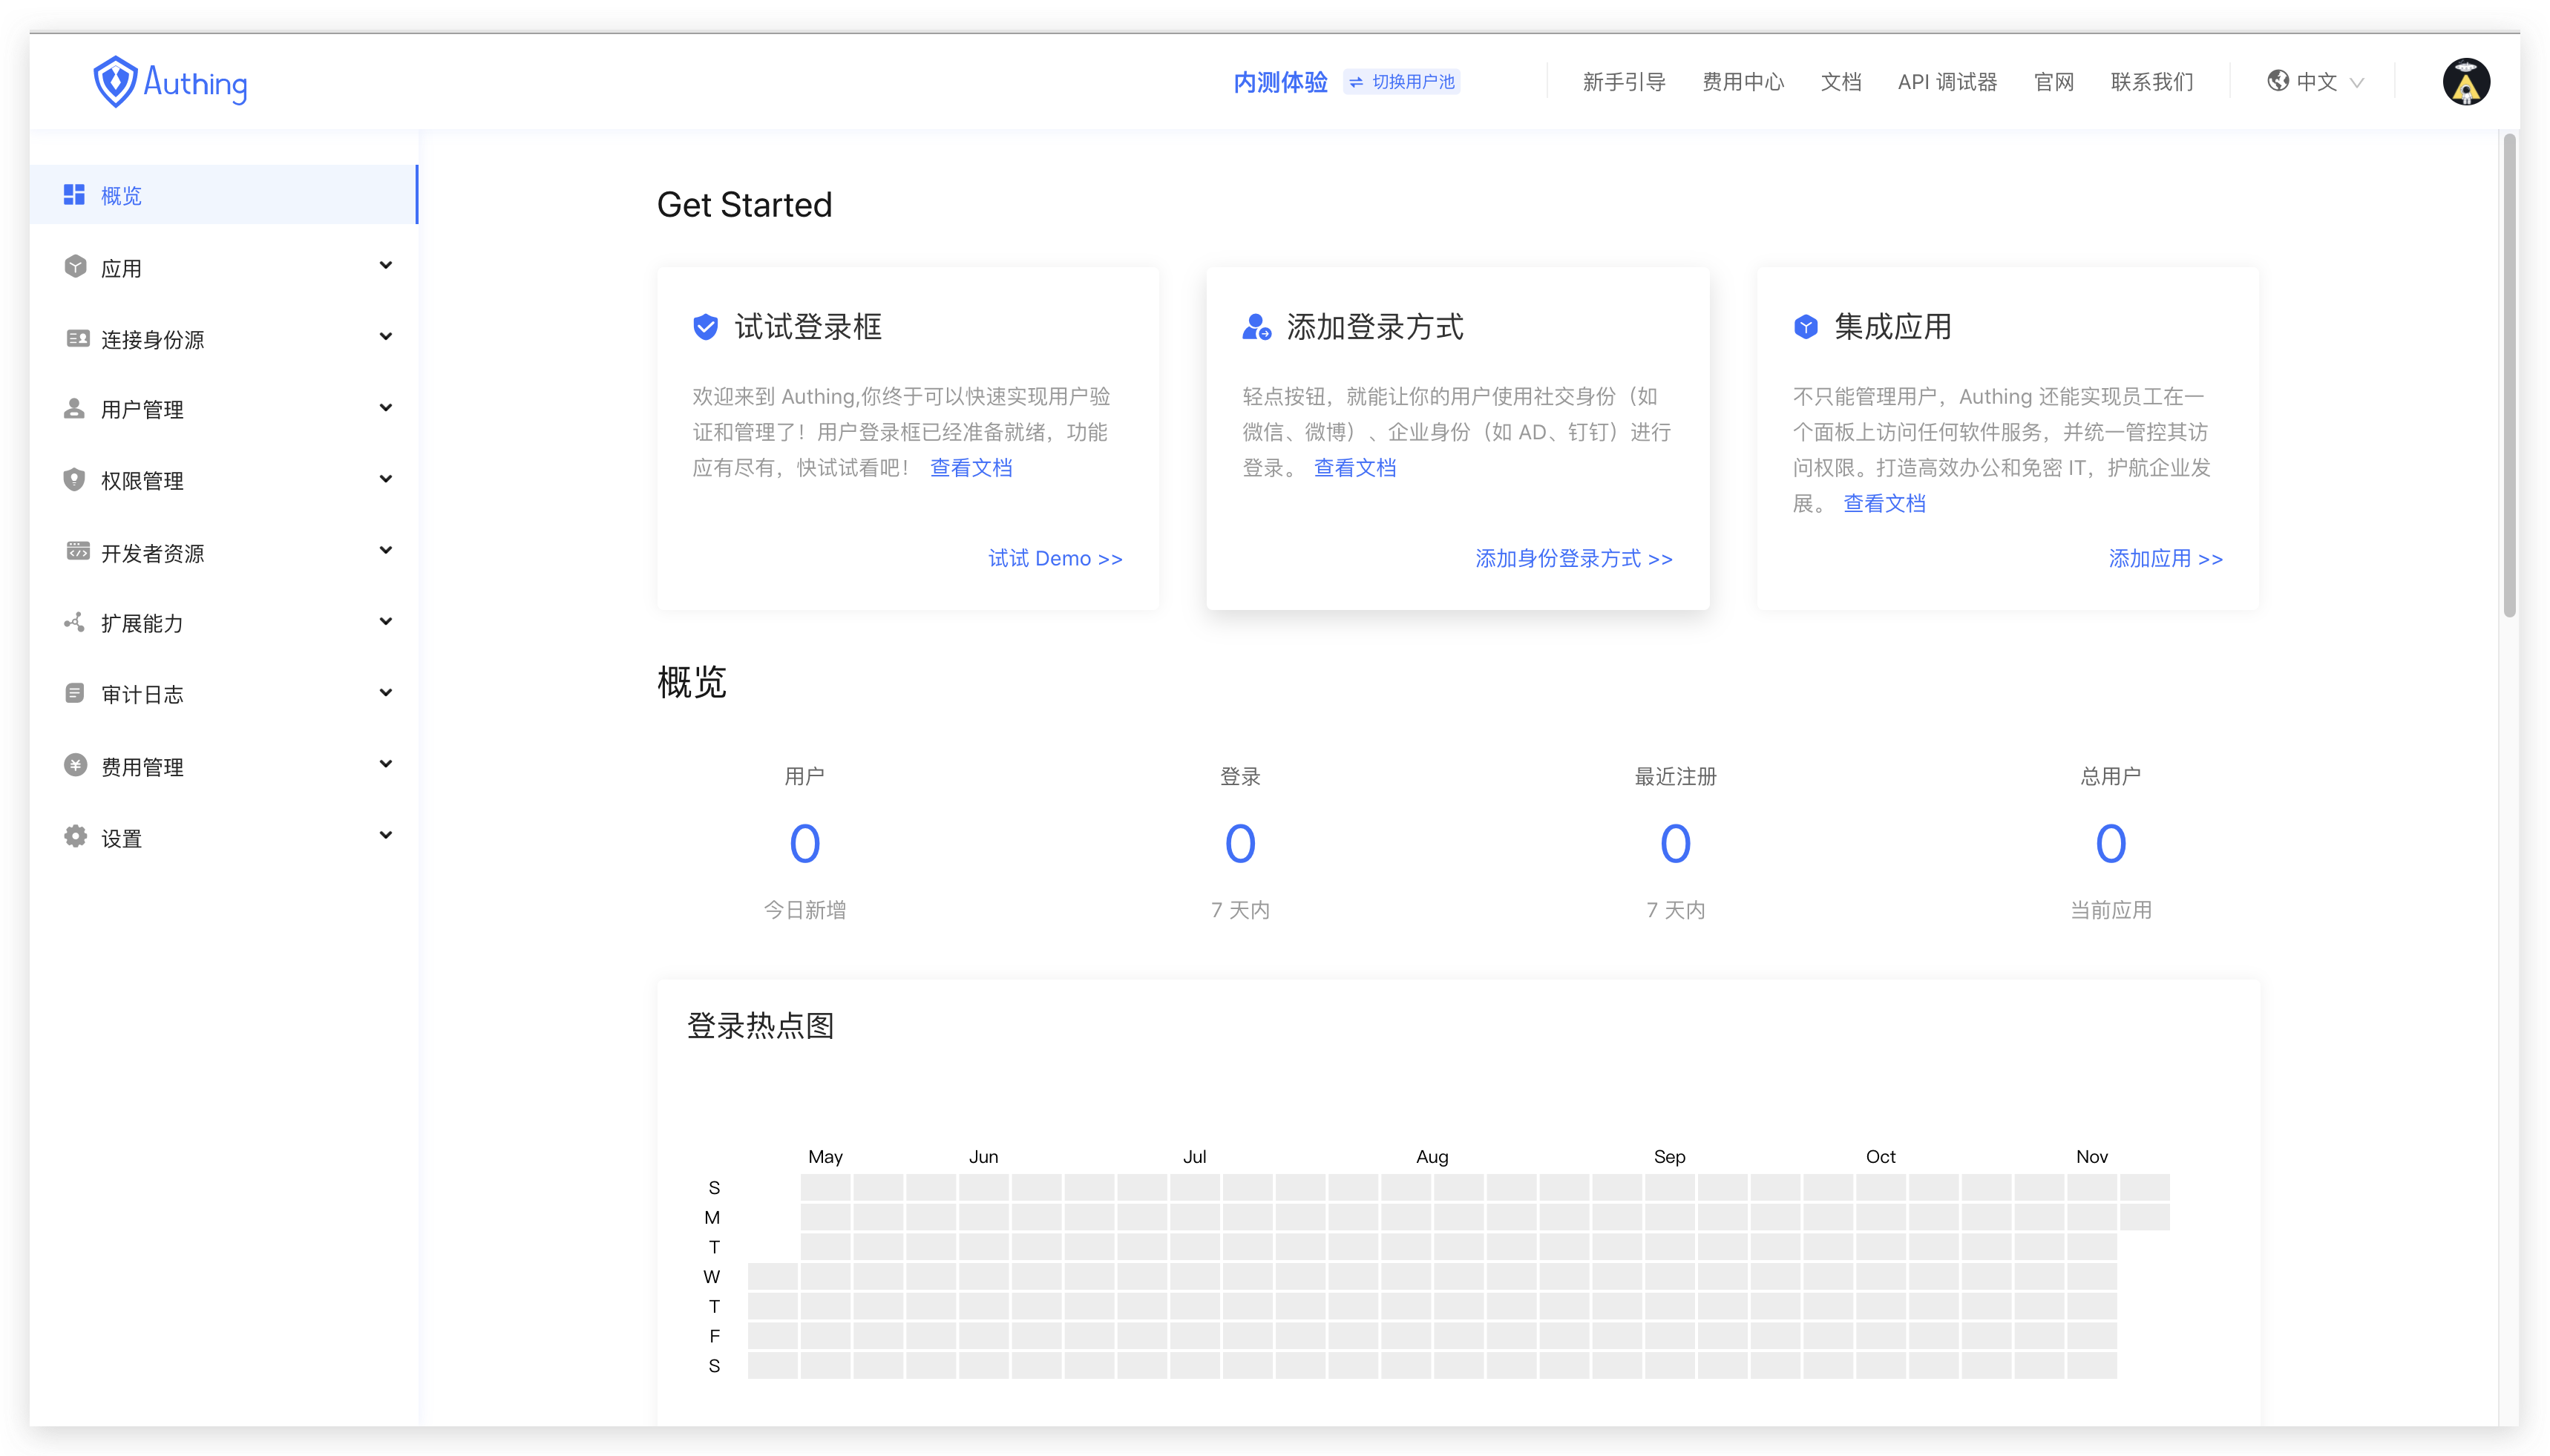Click the 开发者资源 developer resources icon

pos(76,551)
